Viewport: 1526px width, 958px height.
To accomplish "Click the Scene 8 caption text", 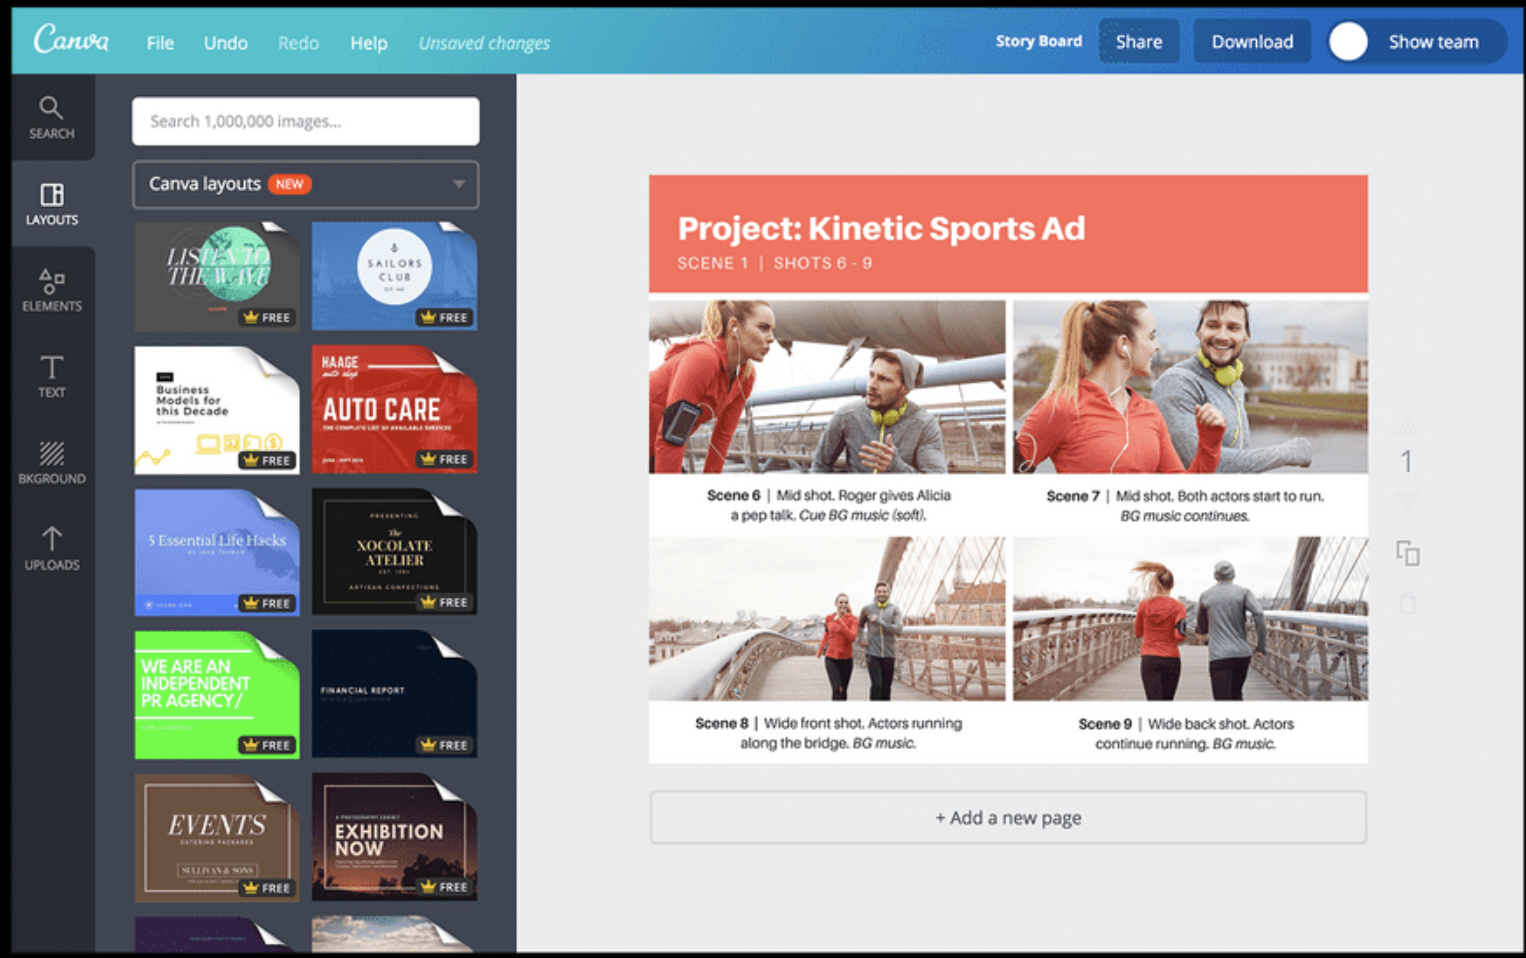I will coord(828,733).
